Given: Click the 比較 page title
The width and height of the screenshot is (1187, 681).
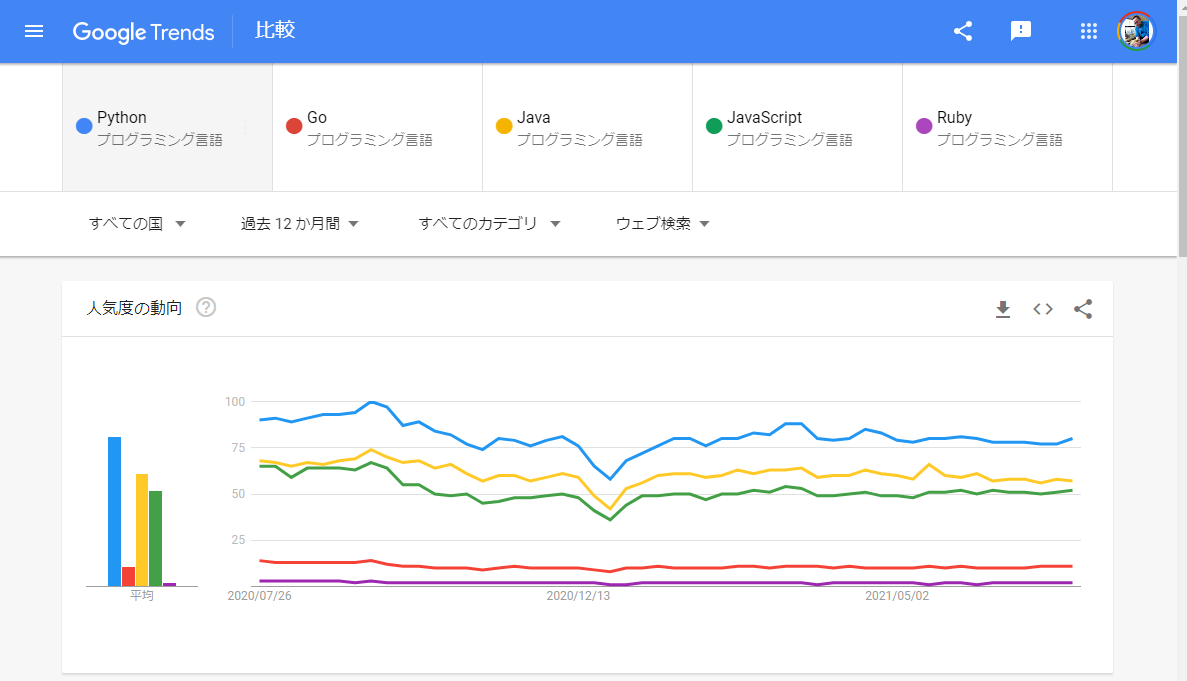Looking at the screenshot, I should [x=275, y=30].
